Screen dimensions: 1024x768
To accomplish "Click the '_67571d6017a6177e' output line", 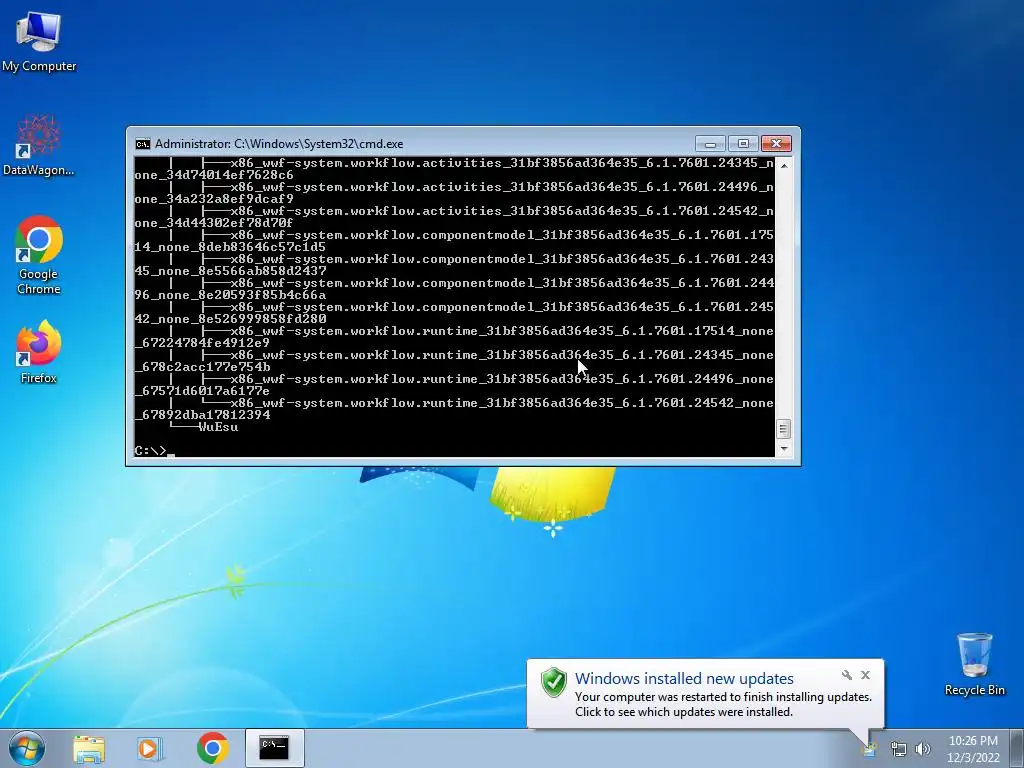I will pyautogui.click(x=202, y=391).
